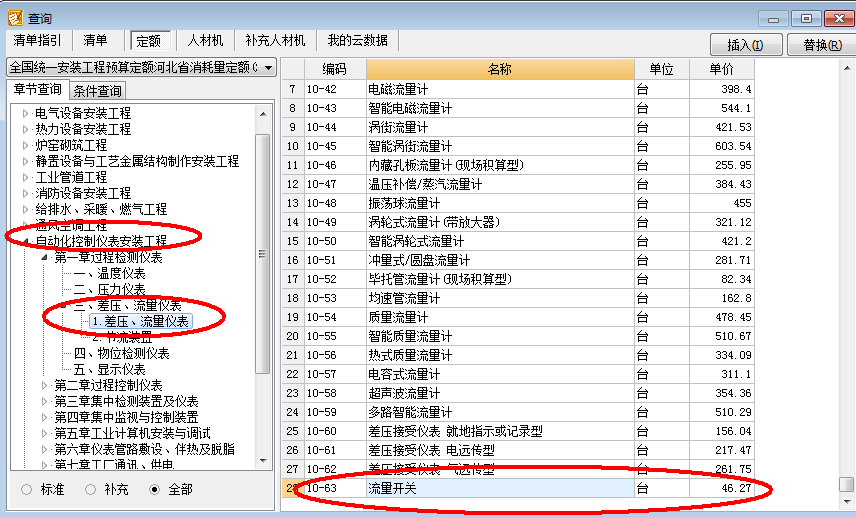
Task: Switch to the 清单指引 tab
Action: click(x=37, y=40)
